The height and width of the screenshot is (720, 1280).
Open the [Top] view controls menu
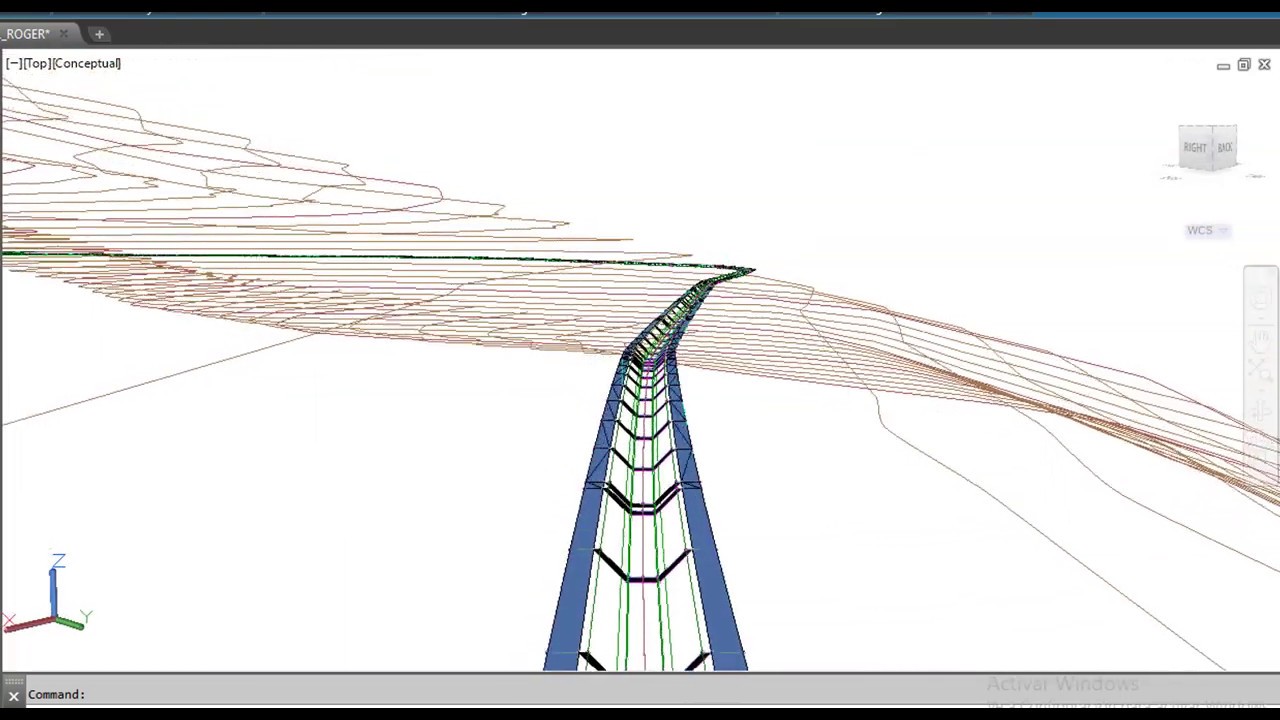37,63
